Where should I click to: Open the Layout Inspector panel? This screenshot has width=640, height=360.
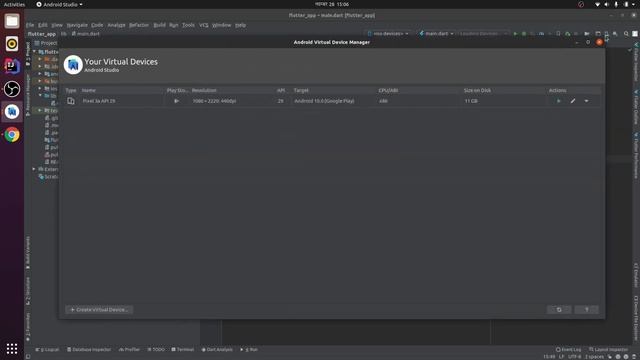(609, 349)
